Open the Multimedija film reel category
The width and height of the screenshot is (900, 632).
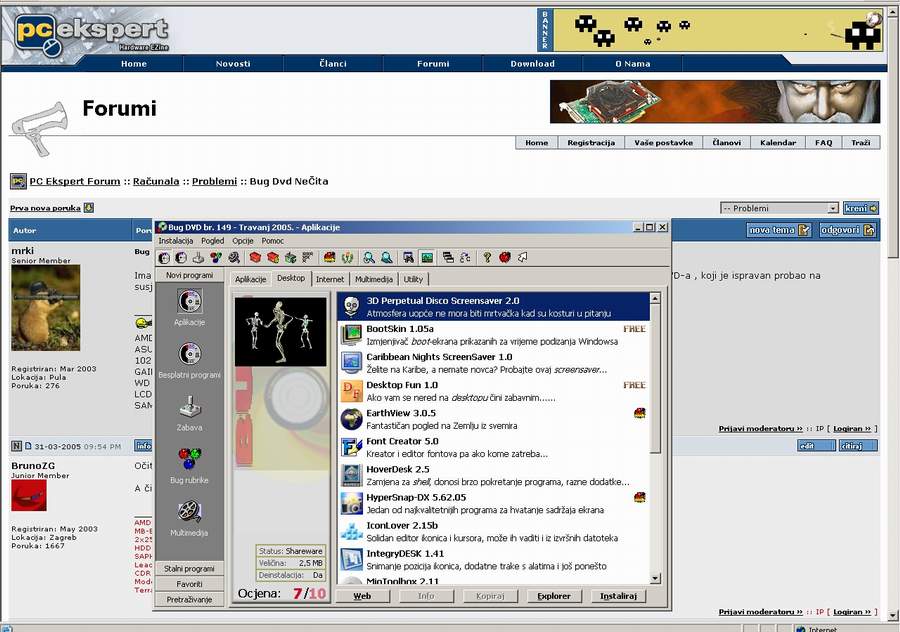pyautogui.click(x=189, y=512)
